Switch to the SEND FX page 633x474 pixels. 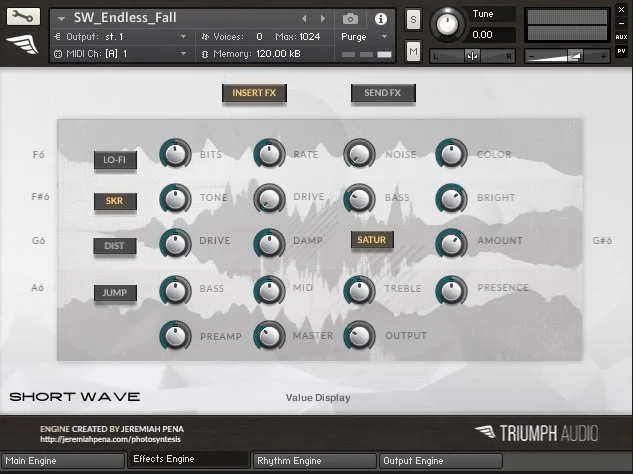click(383, 93)
